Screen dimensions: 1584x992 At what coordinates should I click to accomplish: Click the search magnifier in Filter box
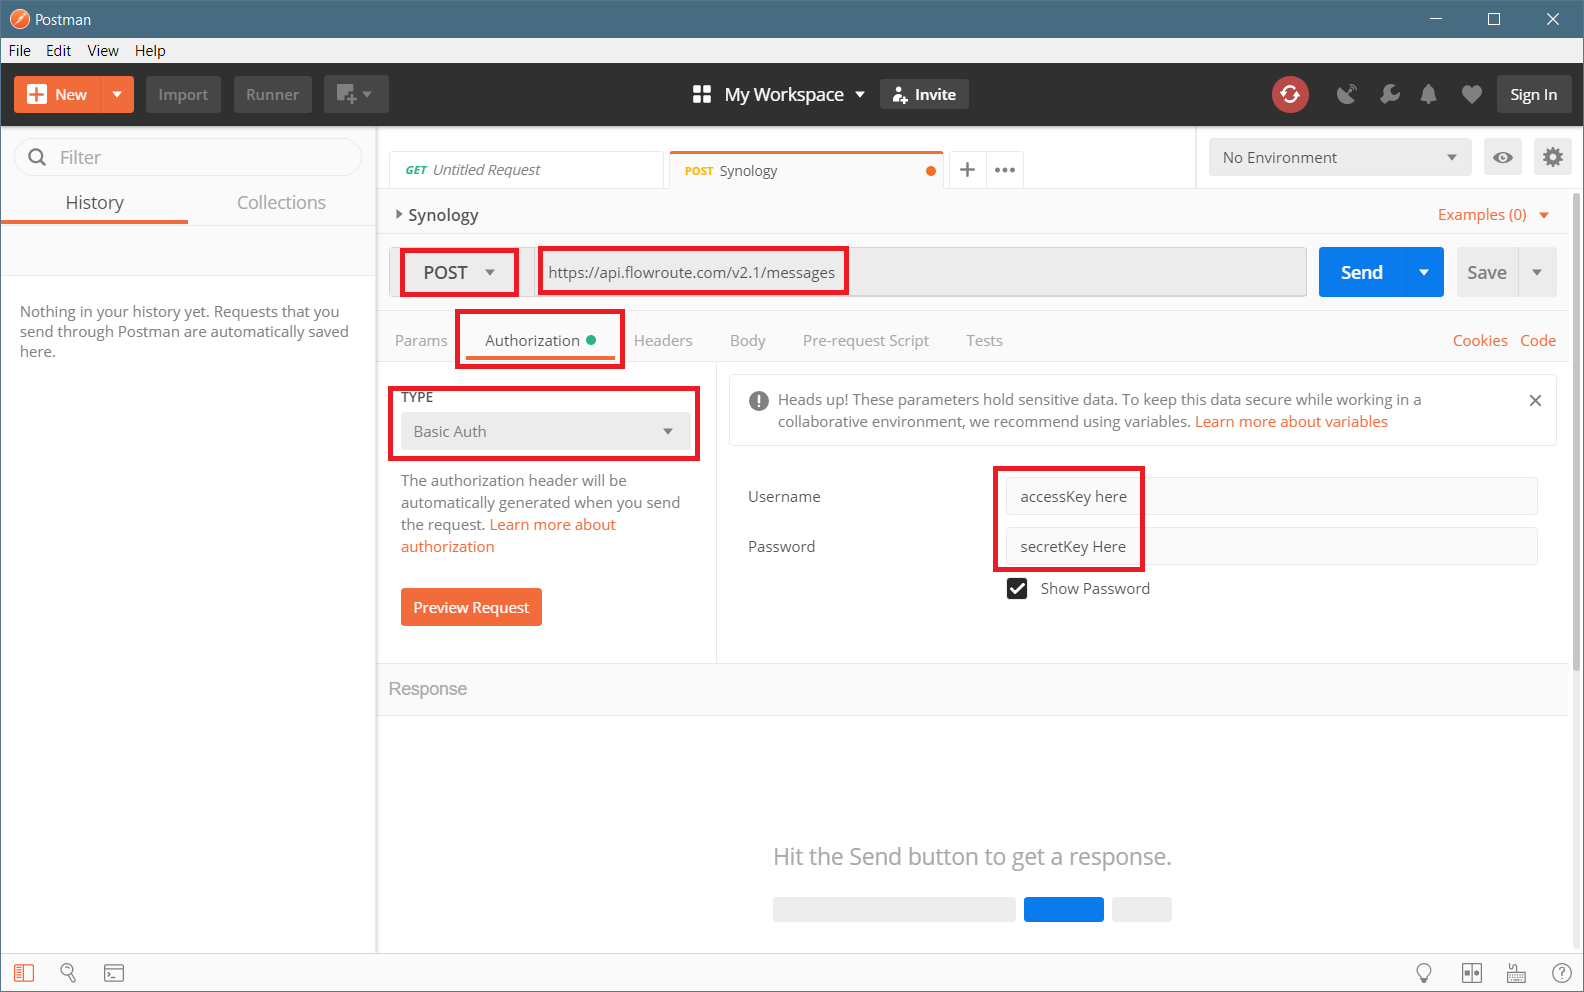pos(37,157)
